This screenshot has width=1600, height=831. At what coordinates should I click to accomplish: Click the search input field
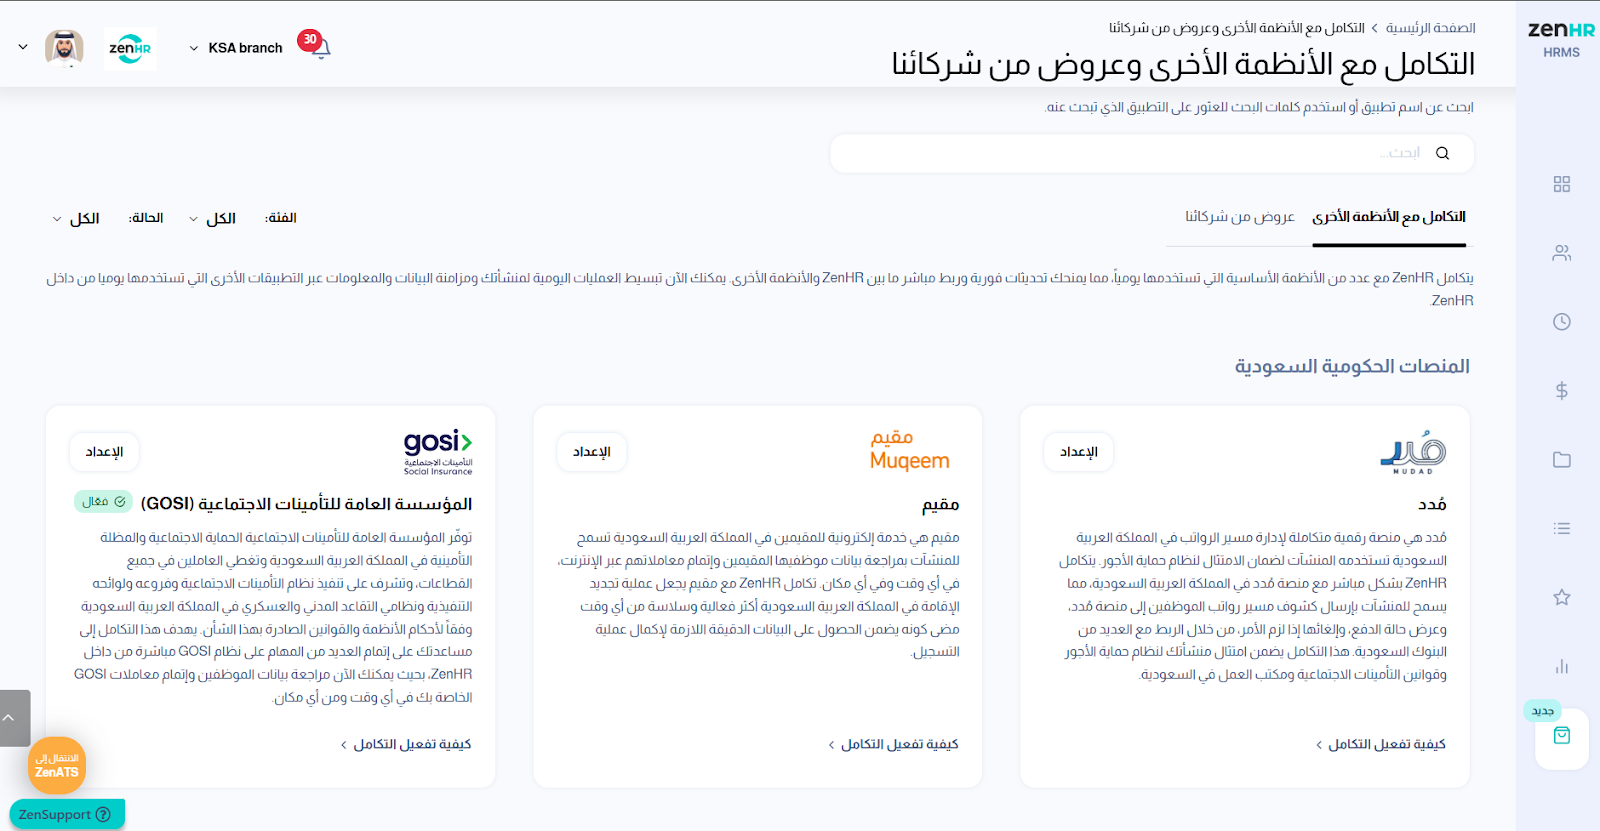(x=1152, y=153)
